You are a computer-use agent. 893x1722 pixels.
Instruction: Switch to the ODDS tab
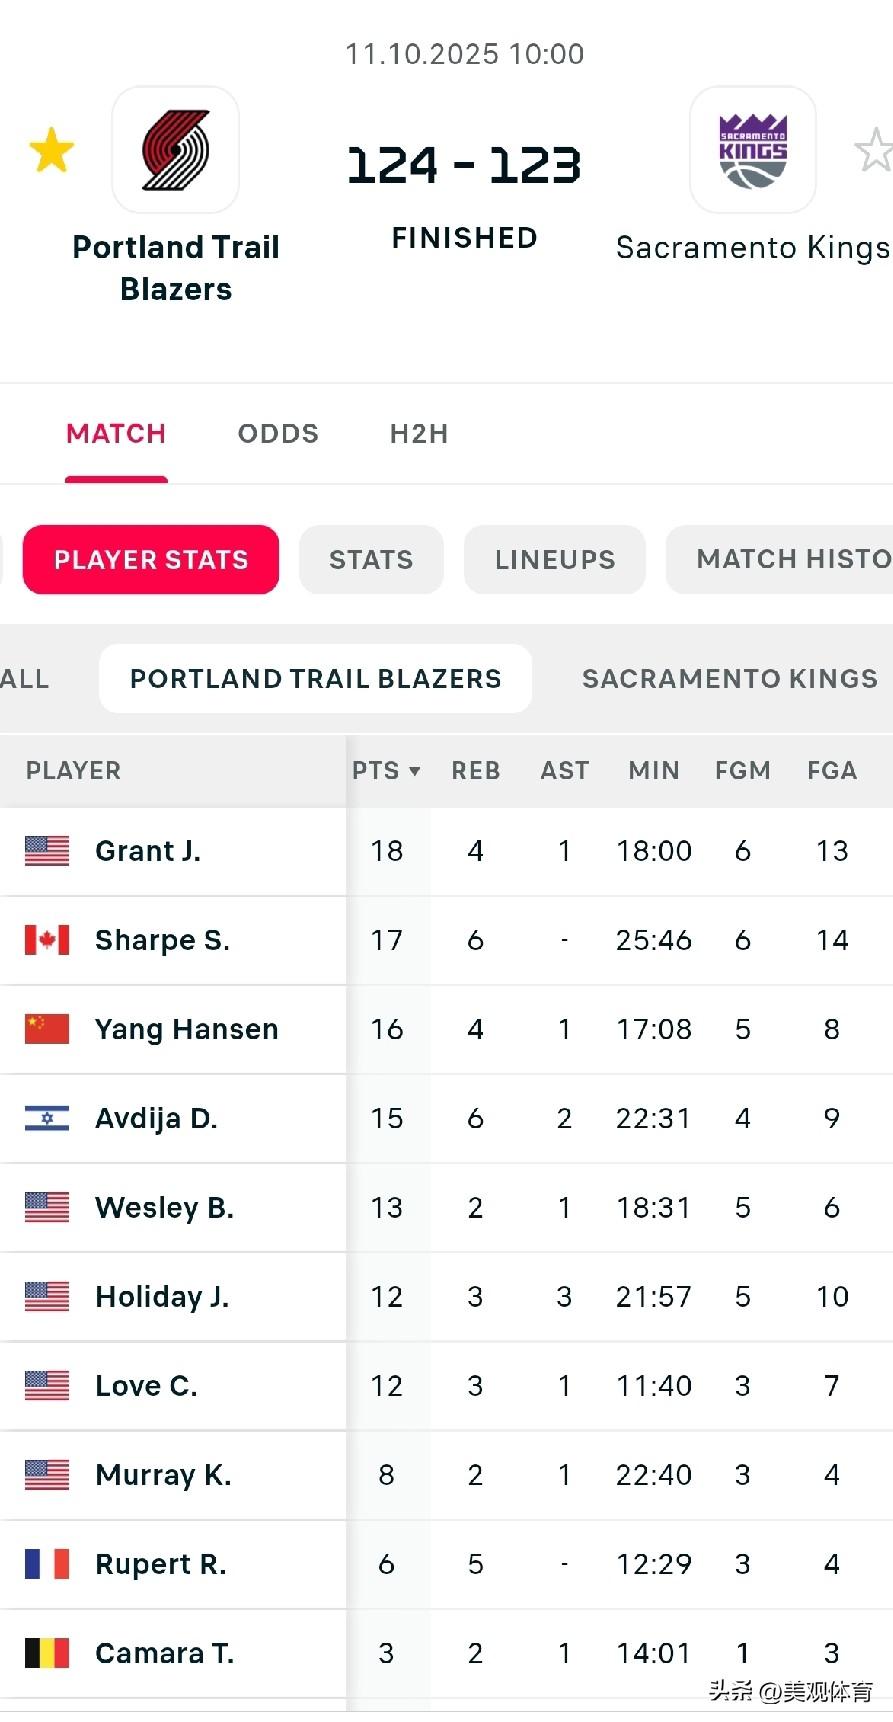(x=278, y=434)
